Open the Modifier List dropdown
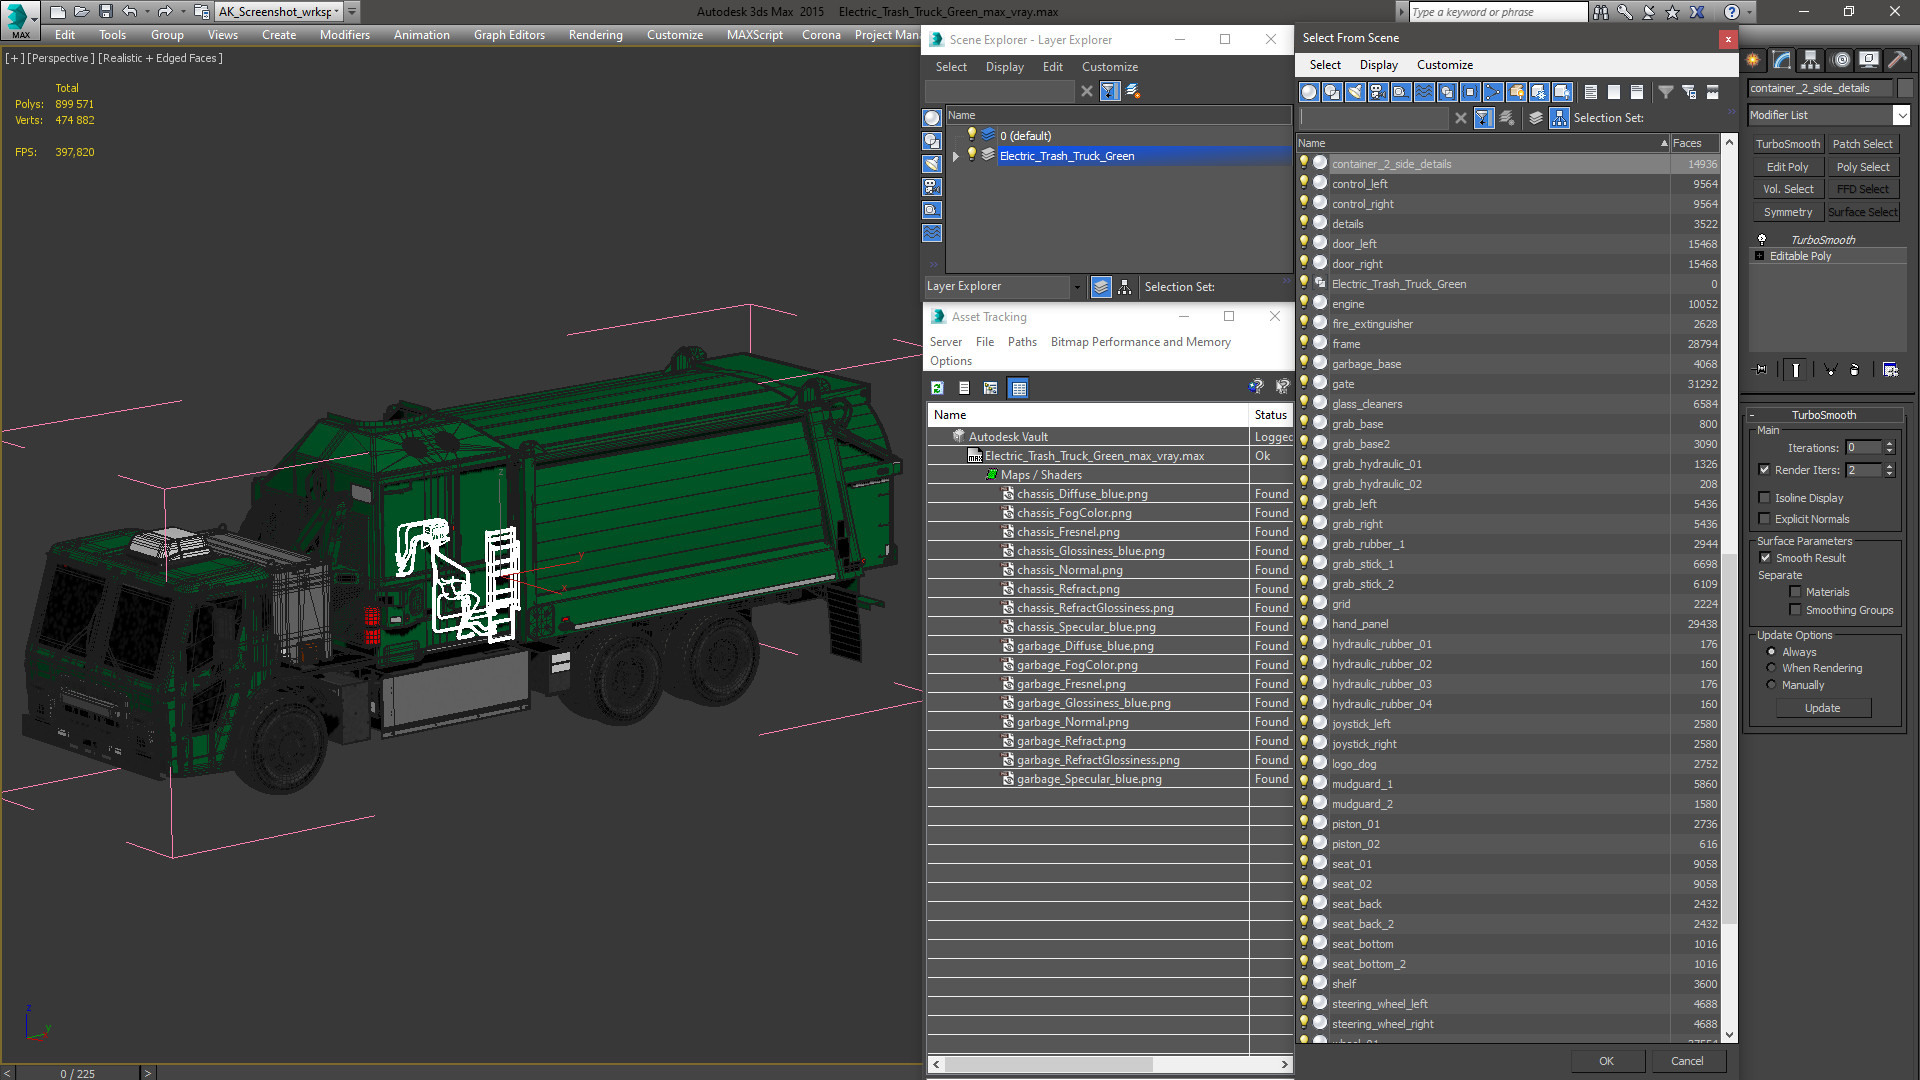 click(1901, 115)
